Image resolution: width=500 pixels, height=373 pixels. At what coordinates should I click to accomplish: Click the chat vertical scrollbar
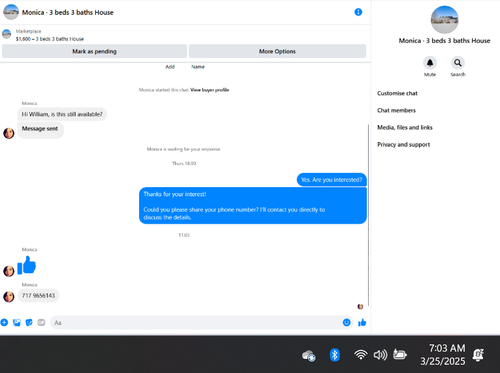[368, 215]
